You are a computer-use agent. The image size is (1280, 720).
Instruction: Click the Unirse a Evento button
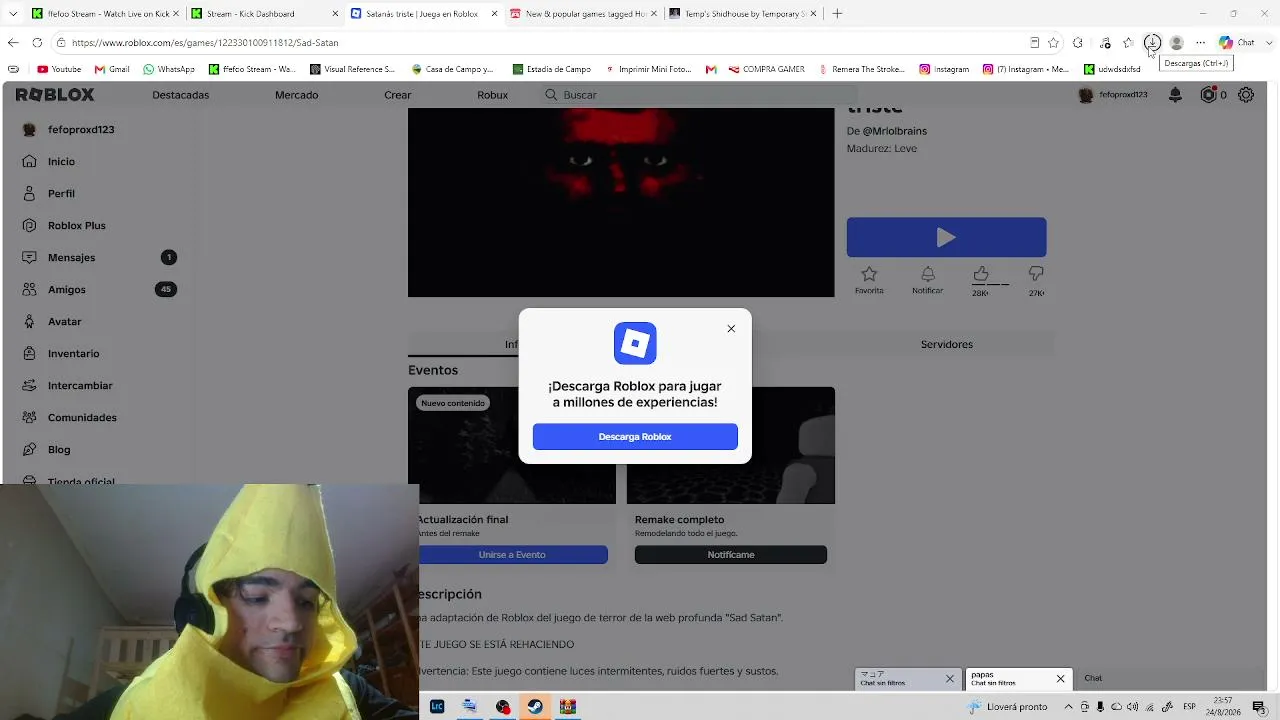512,555
